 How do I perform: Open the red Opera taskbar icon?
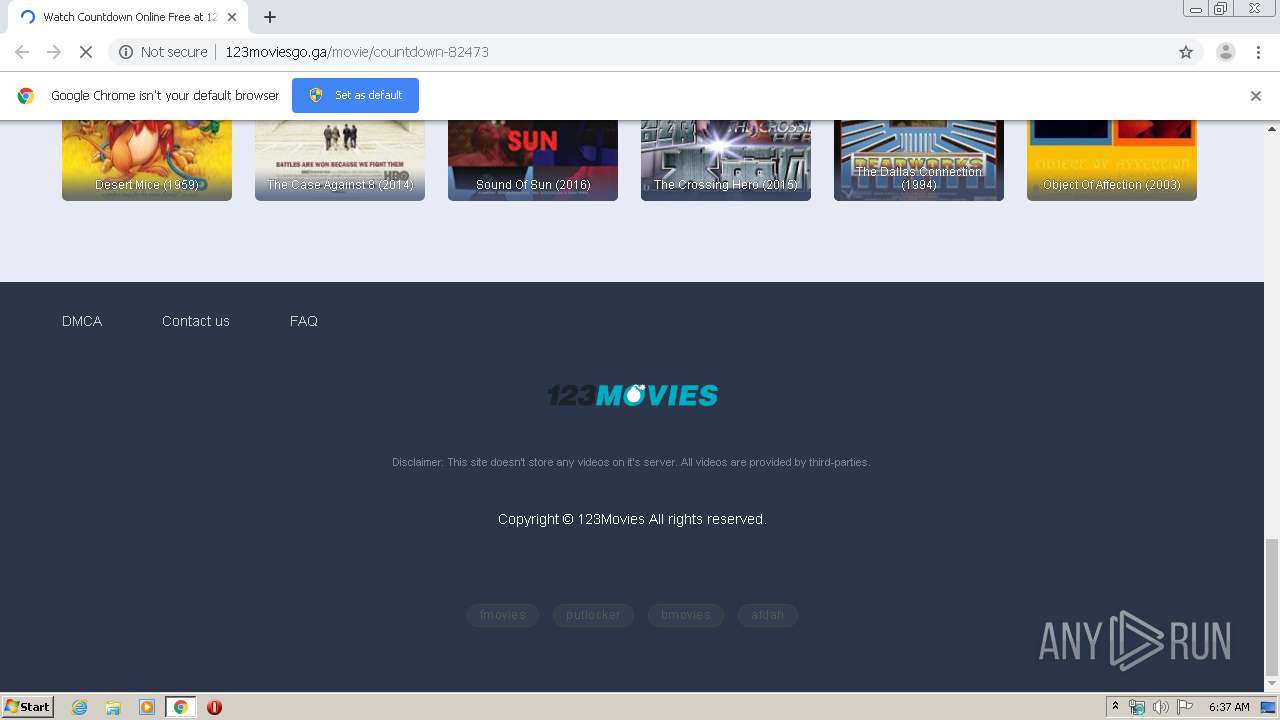click(x=214, y=707)
